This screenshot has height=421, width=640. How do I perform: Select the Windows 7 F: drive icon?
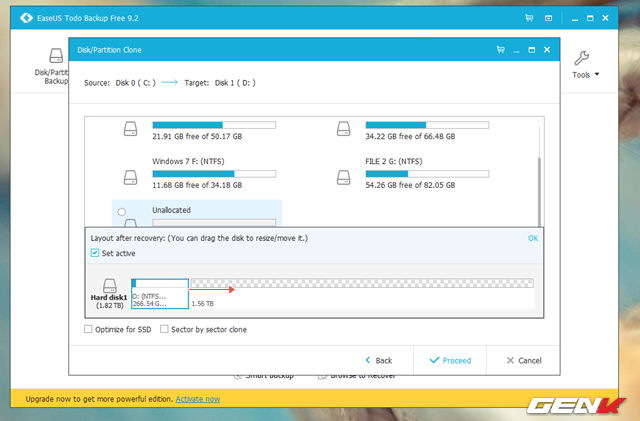pos(131,178)
